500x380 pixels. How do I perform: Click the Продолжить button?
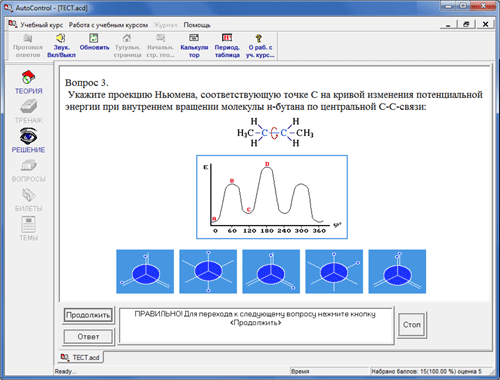[88, 315]
